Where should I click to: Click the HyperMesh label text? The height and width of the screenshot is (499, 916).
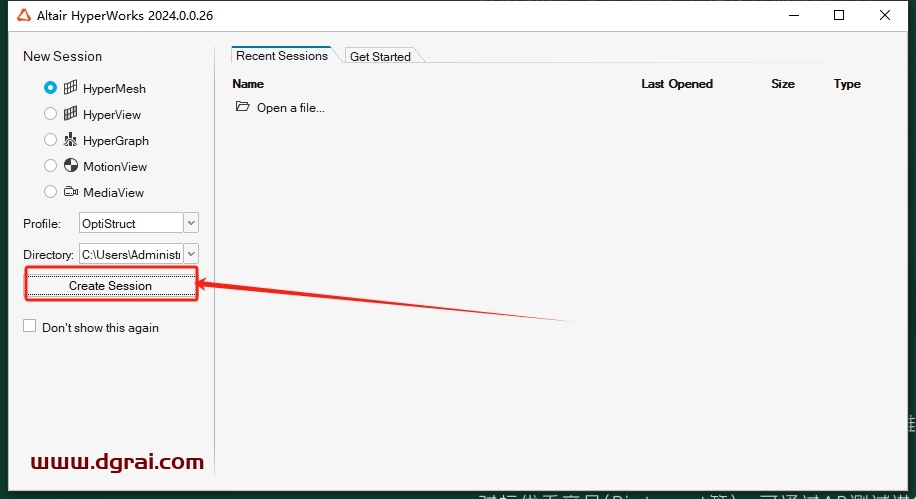click(x=114, y=89)
